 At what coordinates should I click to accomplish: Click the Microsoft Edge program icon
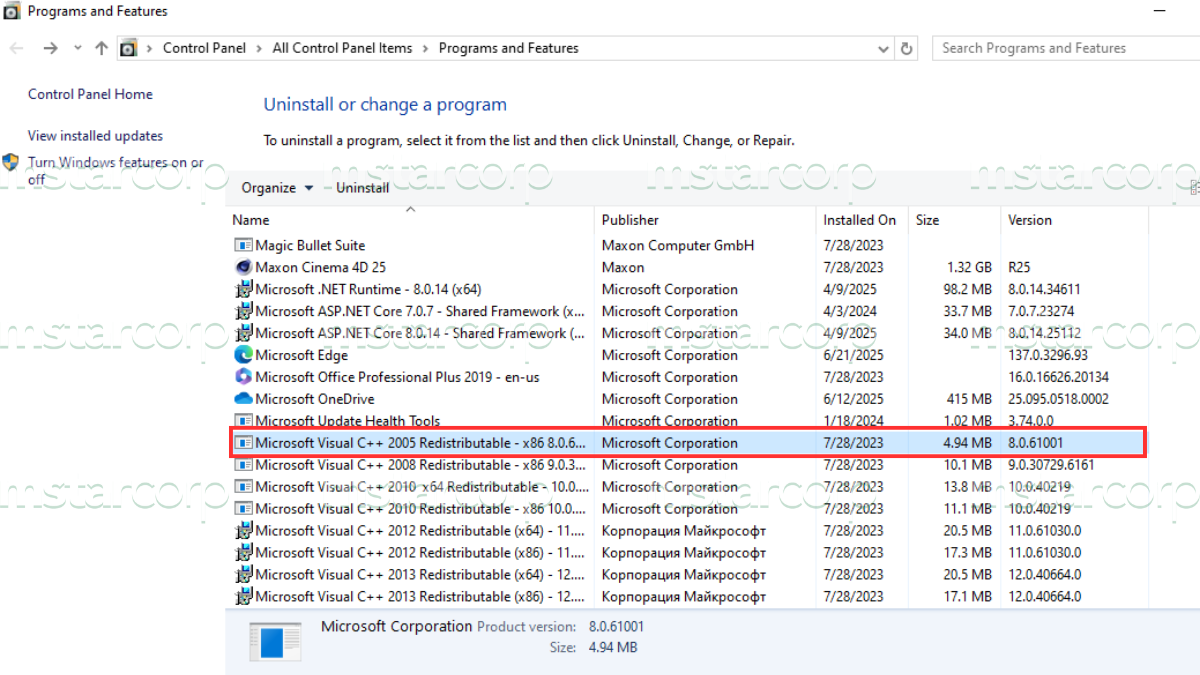(x=243, y=355)
